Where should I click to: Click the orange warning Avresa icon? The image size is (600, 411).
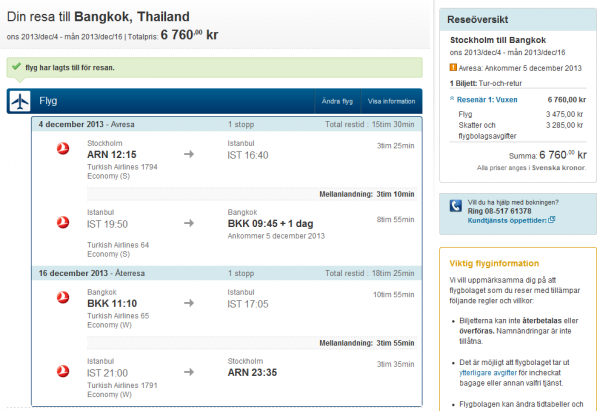453,67
